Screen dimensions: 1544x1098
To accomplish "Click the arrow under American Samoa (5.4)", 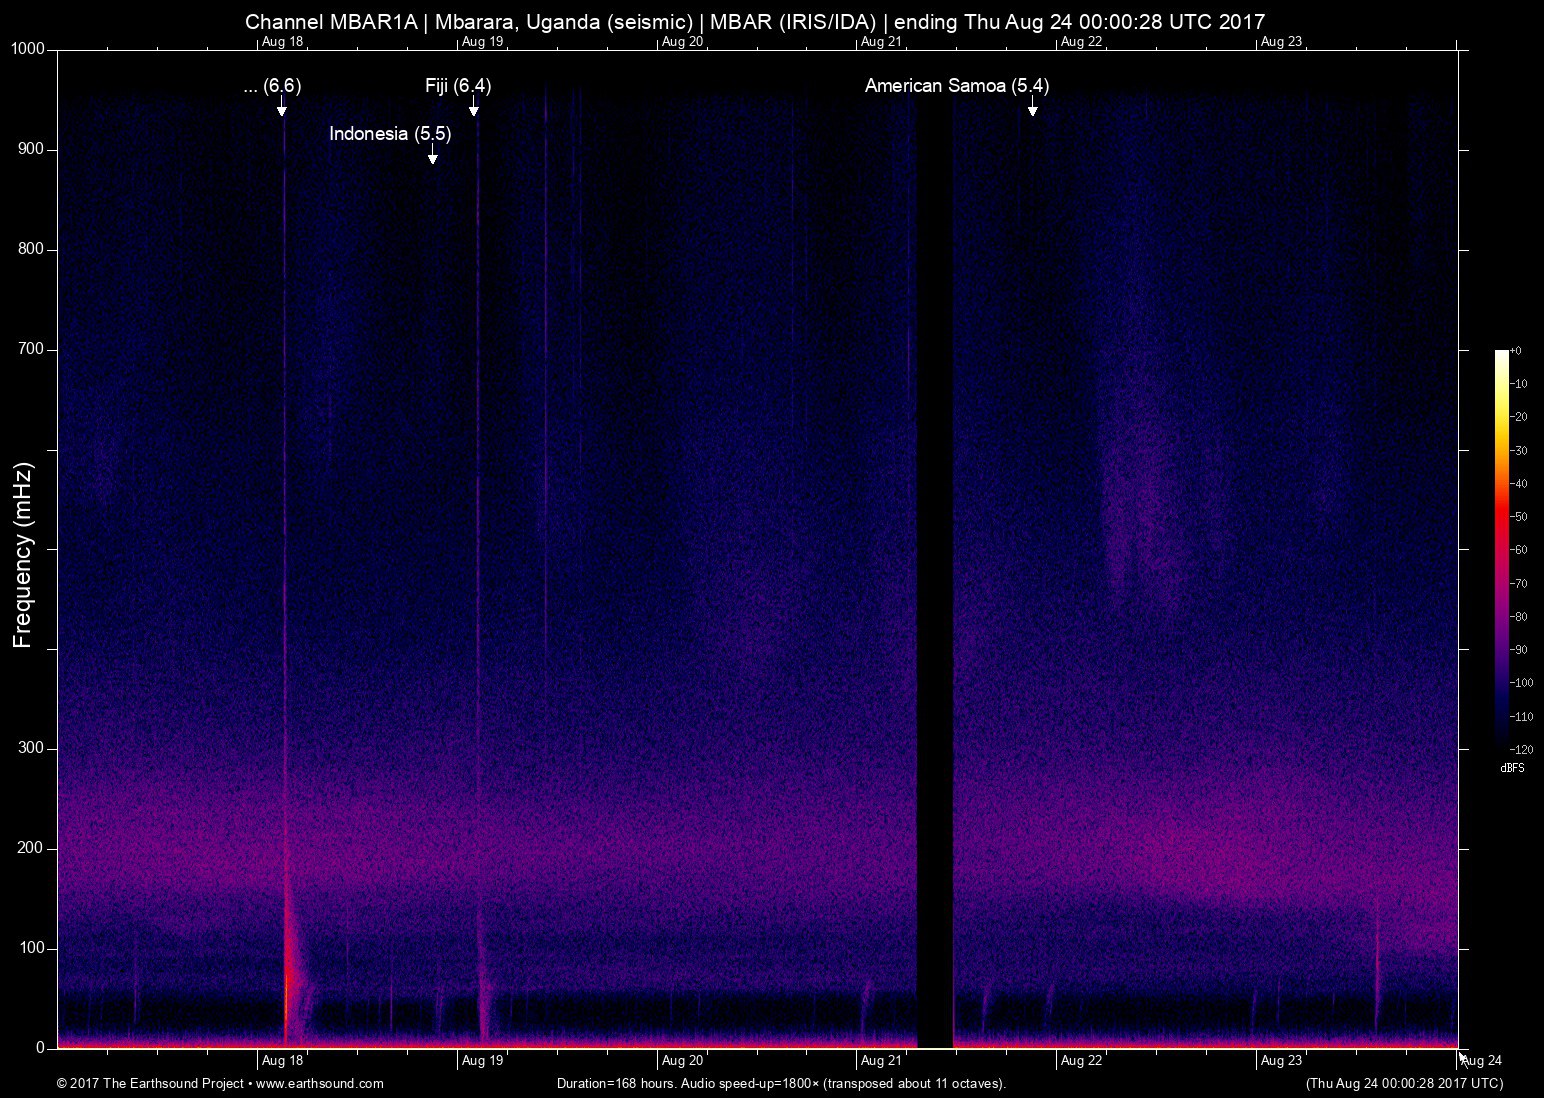I will (1032, 107).
